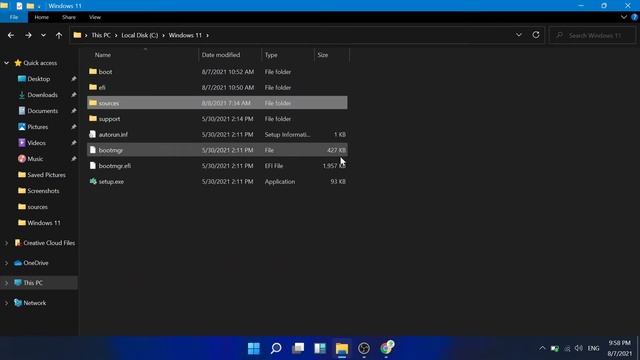The height and width of the screenshot is (360, 640).
Task: Expand the Creative Cloud Files node
Action: tap(7, 243)
